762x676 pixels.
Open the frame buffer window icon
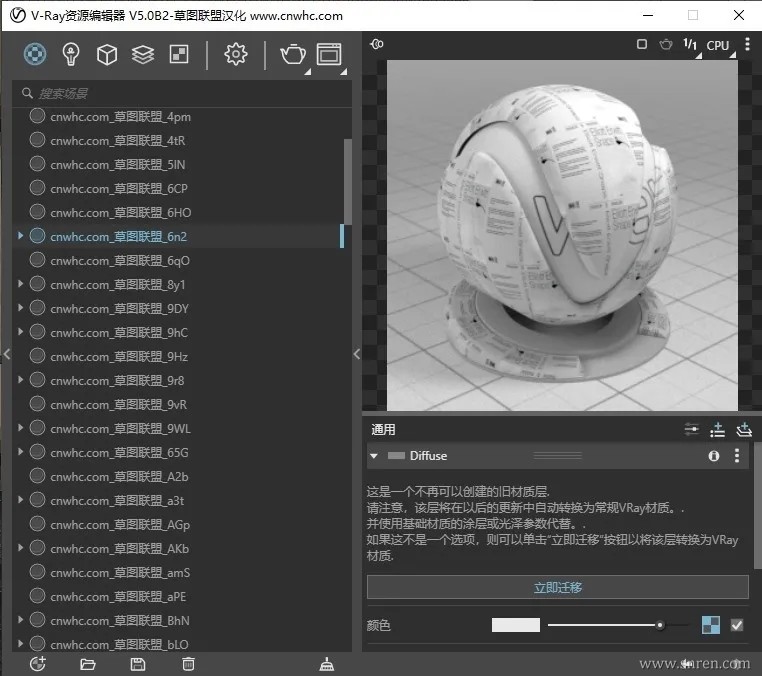click(x=329, y=54)
